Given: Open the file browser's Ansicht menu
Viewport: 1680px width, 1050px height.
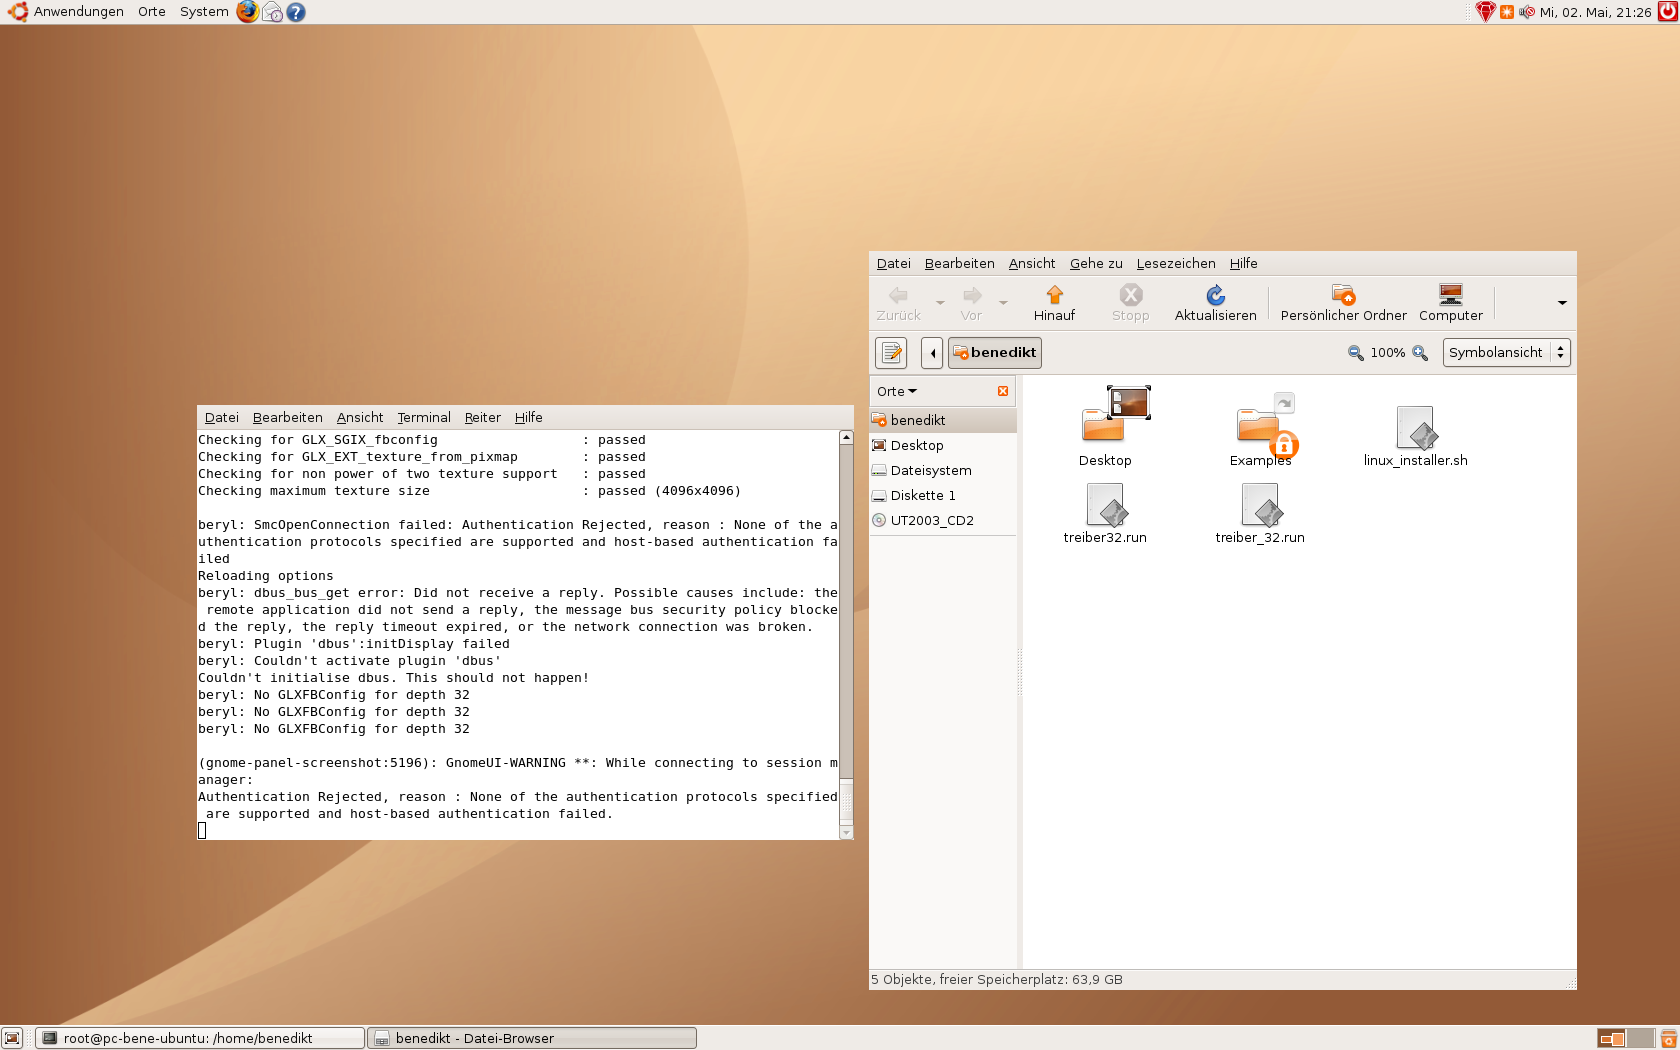Looking at the screenshot, I should point(1032,264).
